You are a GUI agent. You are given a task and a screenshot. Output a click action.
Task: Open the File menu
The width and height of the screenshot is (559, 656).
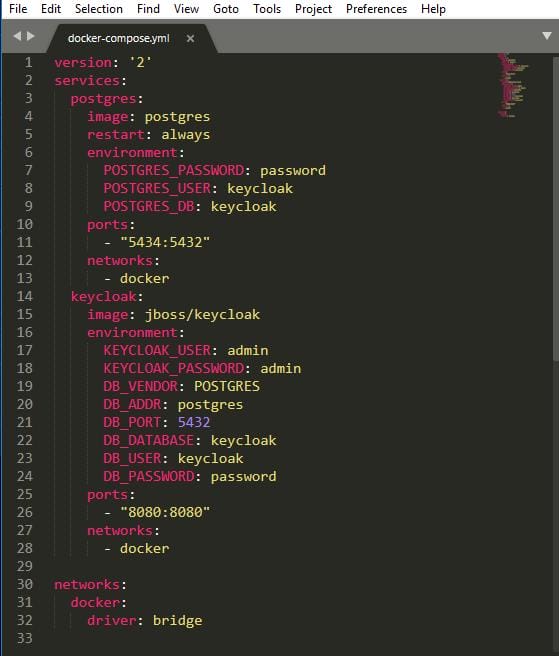tap(18, 9)
